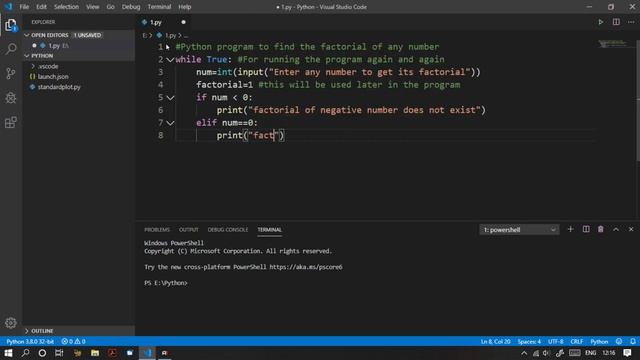Screen dimensions: 640x360
Task: Switch to the Debug Console tab
Action: click(228, 230)
